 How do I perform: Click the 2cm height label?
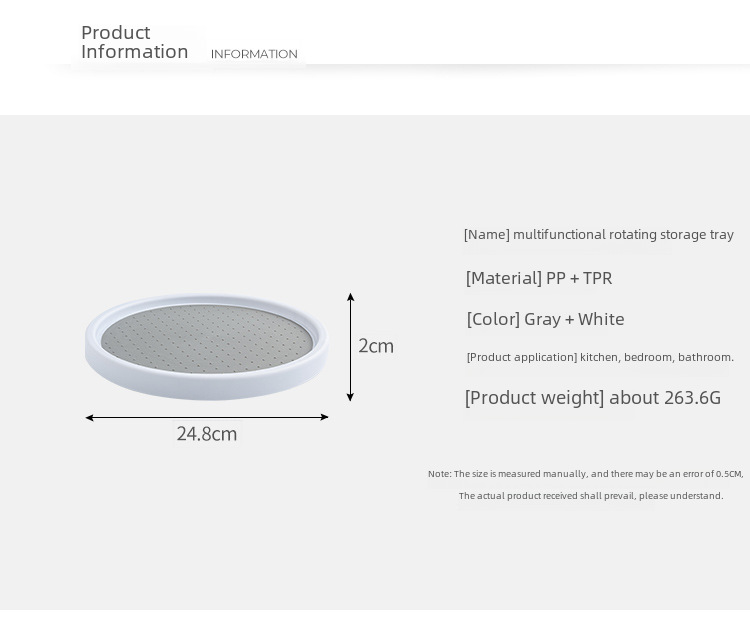click(x=376, y=346)
